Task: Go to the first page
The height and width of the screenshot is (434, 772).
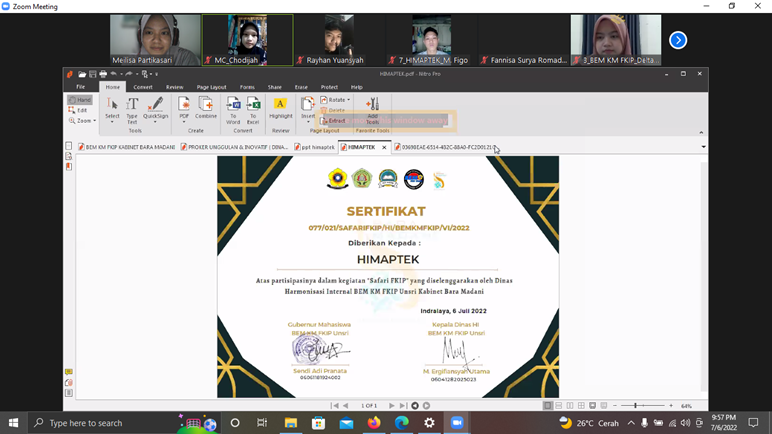Action: pos(335,405)
